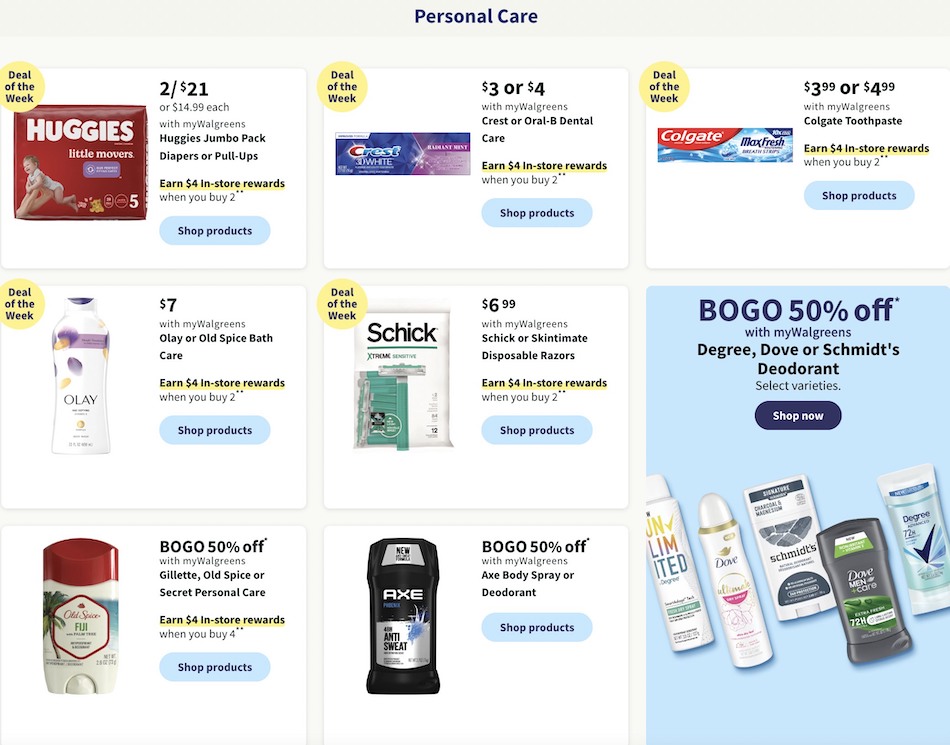This screenshot has width=950, height=745.
Task: Click the Deal of the Week badge on Colgate
Action: tap(664, 87)
